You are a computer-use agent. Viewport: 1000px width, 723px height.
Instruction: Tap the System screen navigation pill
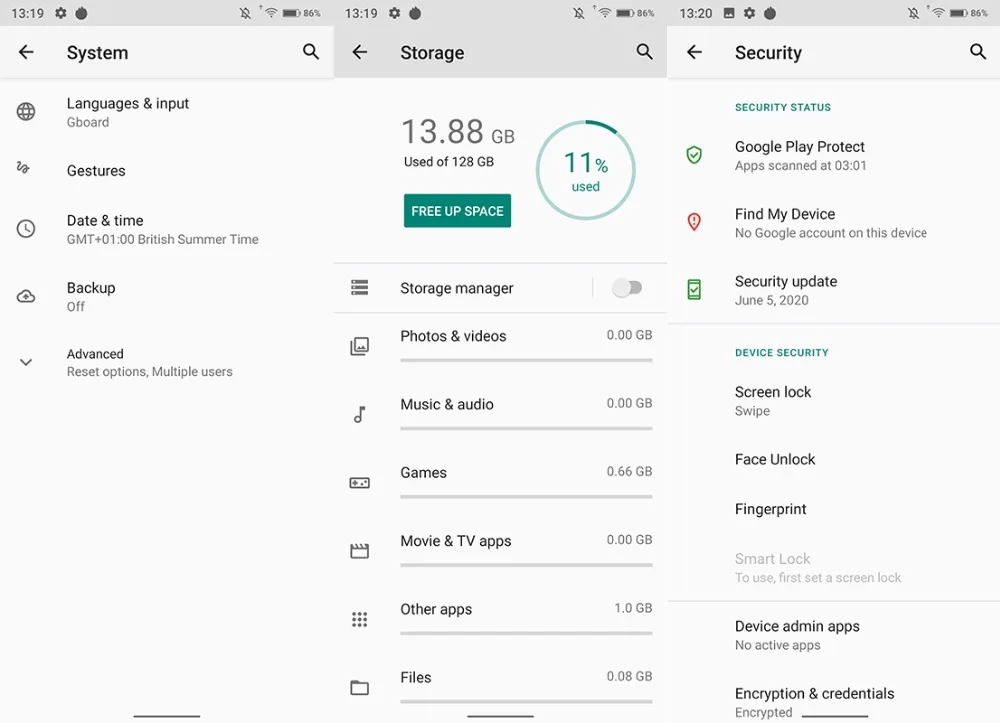pos(166,716)
